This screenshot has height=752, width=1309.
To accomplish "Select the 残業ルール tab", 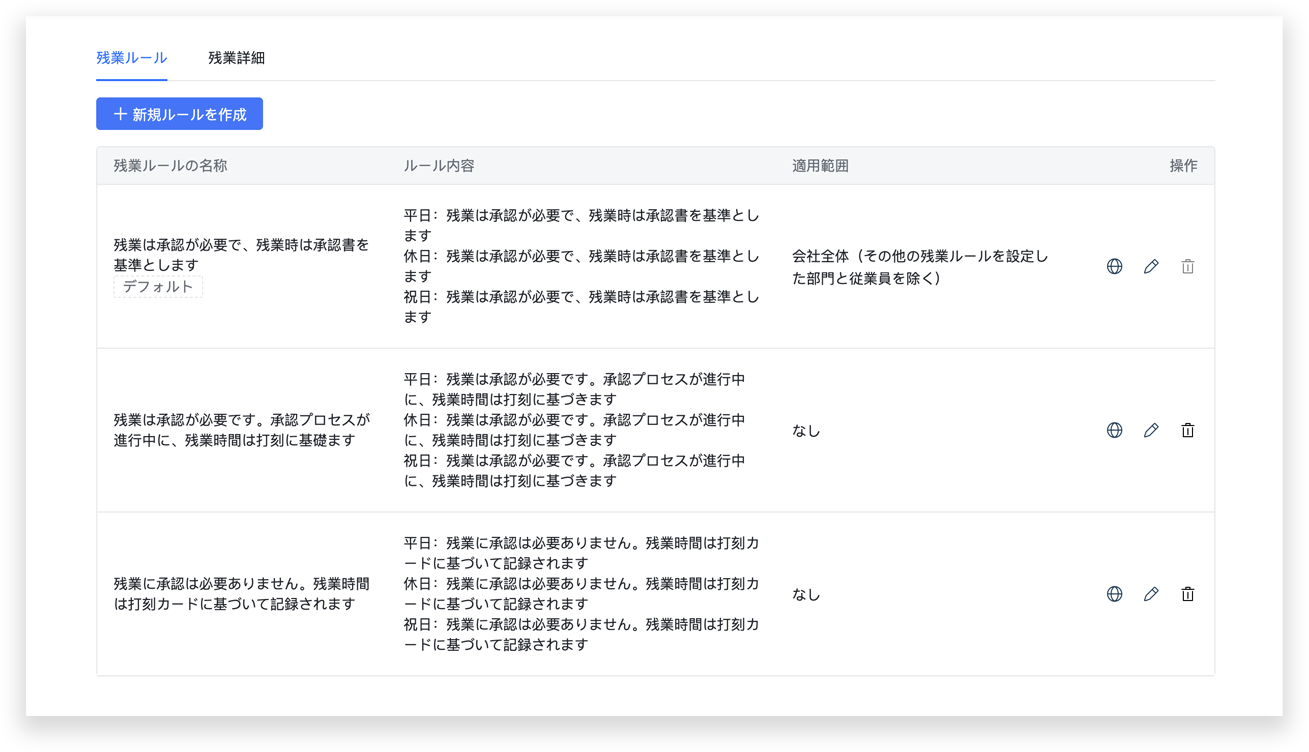I will (x=131, y=58).
